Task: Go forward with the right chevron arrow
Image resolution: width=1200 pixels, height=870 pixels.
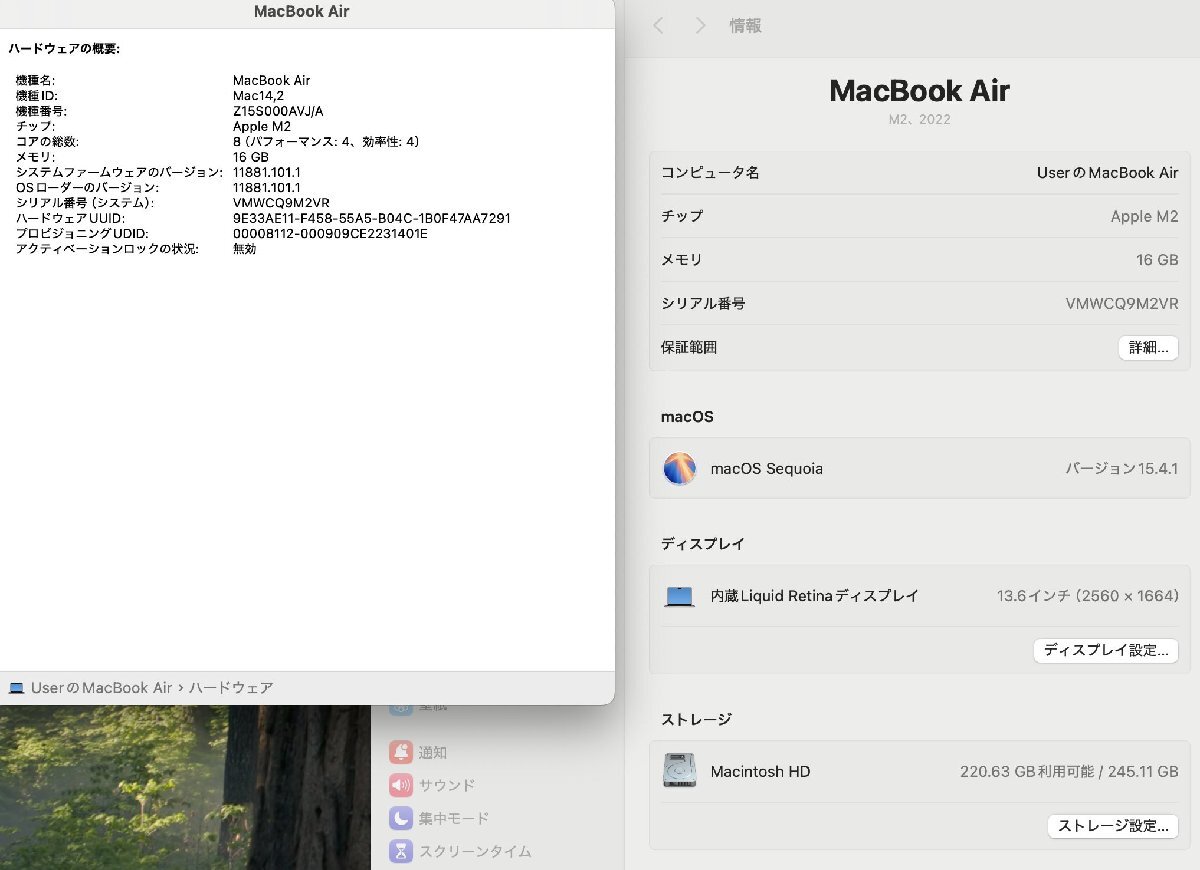Action: 700,26
